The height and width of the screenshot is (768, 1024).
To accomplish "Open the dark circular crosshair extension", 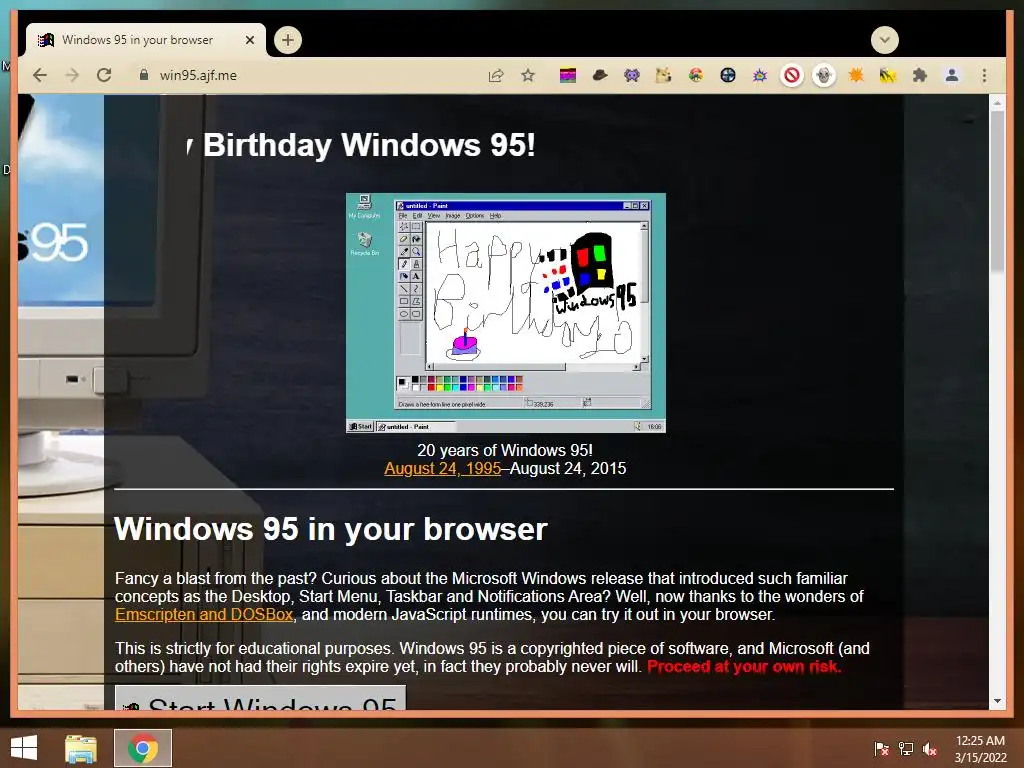I will [x=728, y=76].
